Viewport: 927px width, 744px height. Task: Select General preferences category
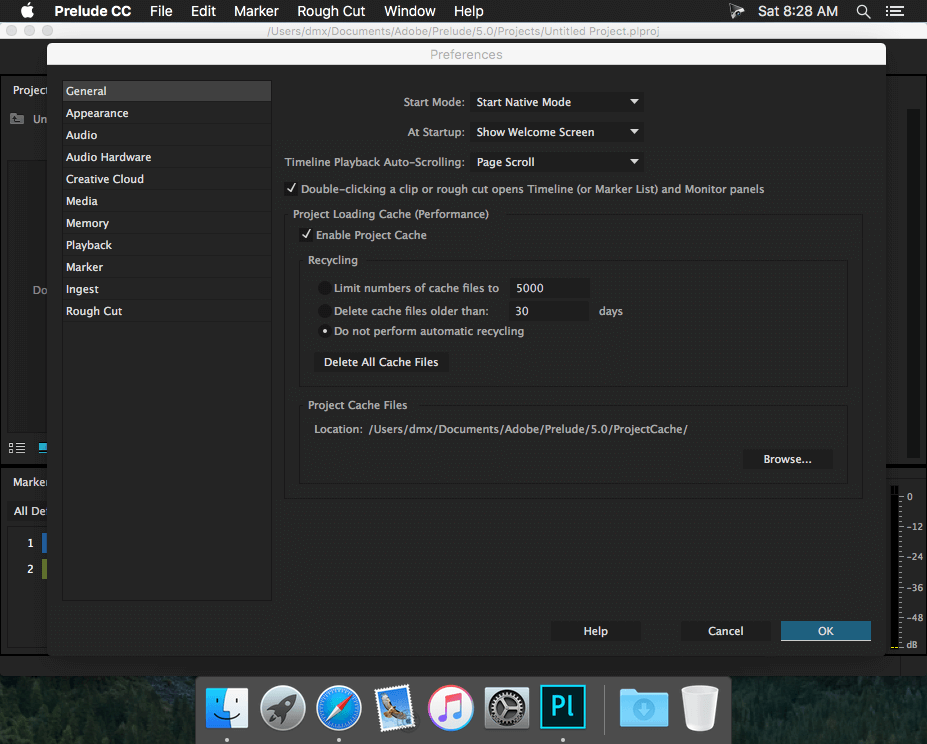pos(167,91)
